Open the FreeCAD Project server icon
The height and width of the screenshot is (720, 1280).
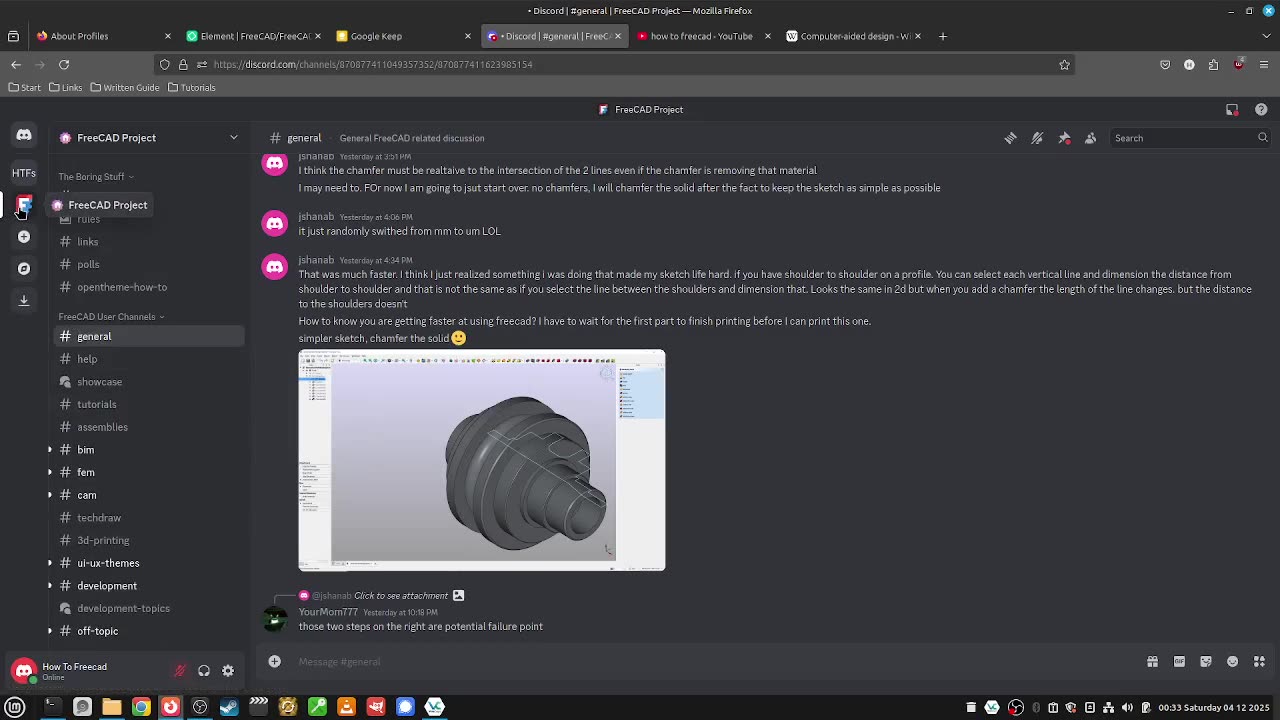coord(24,205)
